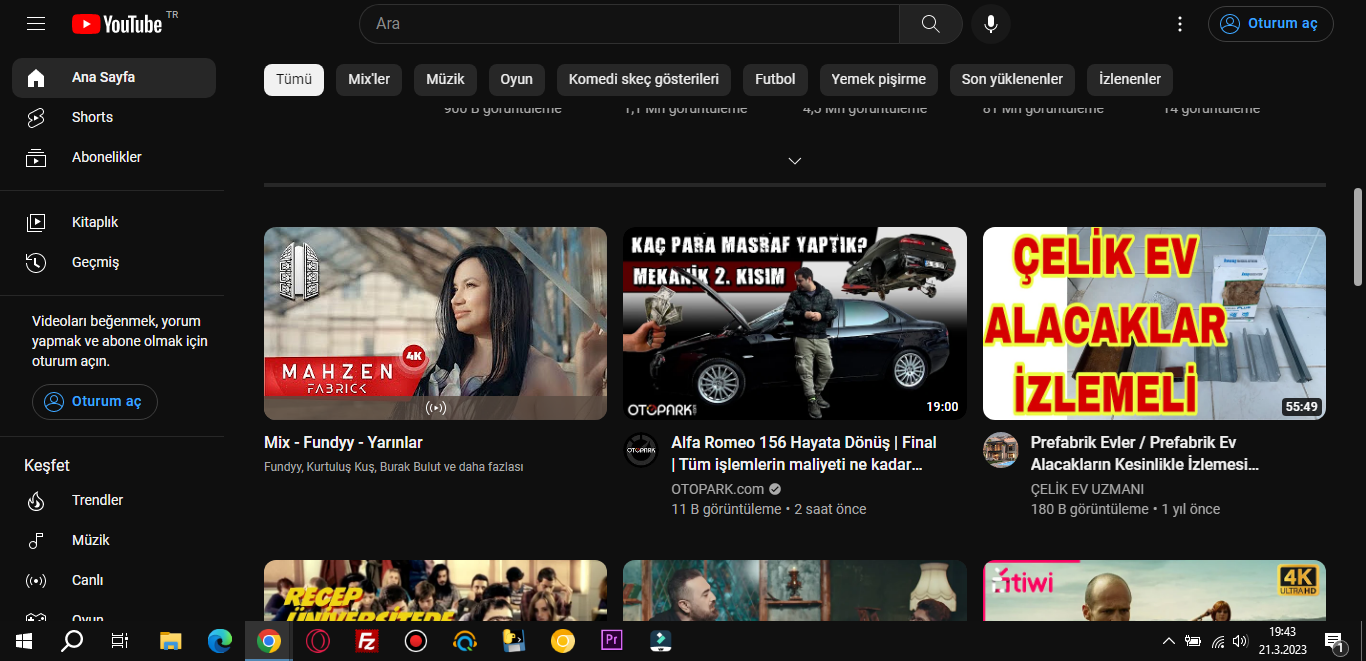Open Prefabrik Evler video title
This screenshot has height=661, width=1366.
[1145, 453]
